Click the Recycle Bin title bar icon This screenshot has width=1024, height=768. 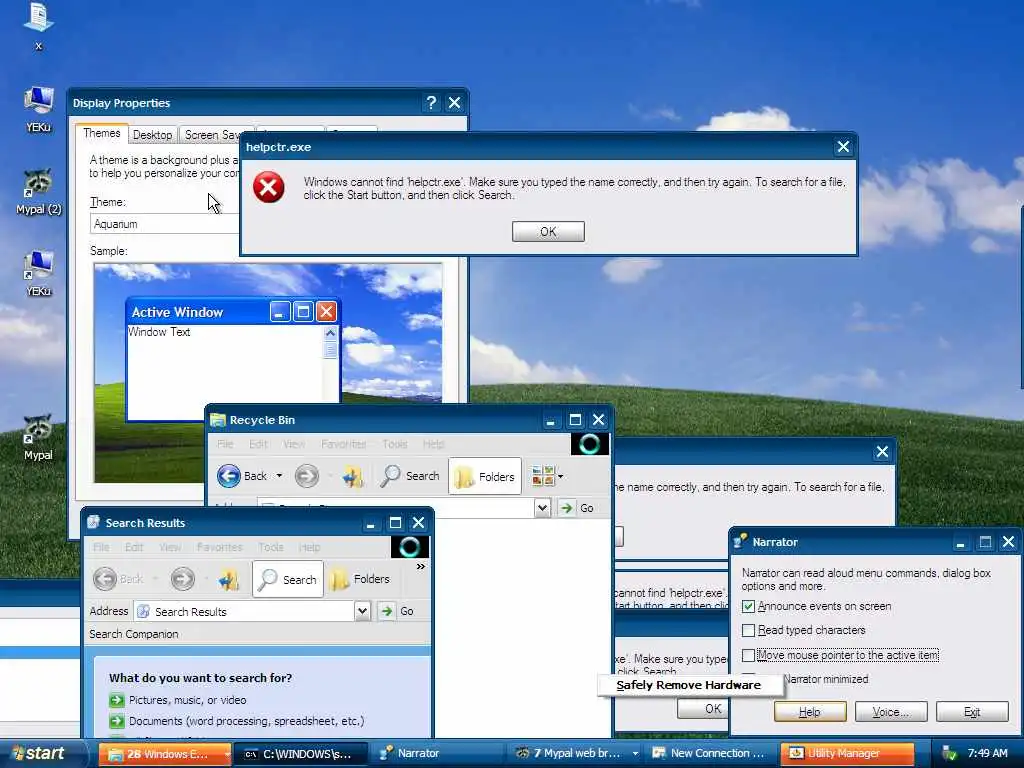pos(217,420)
